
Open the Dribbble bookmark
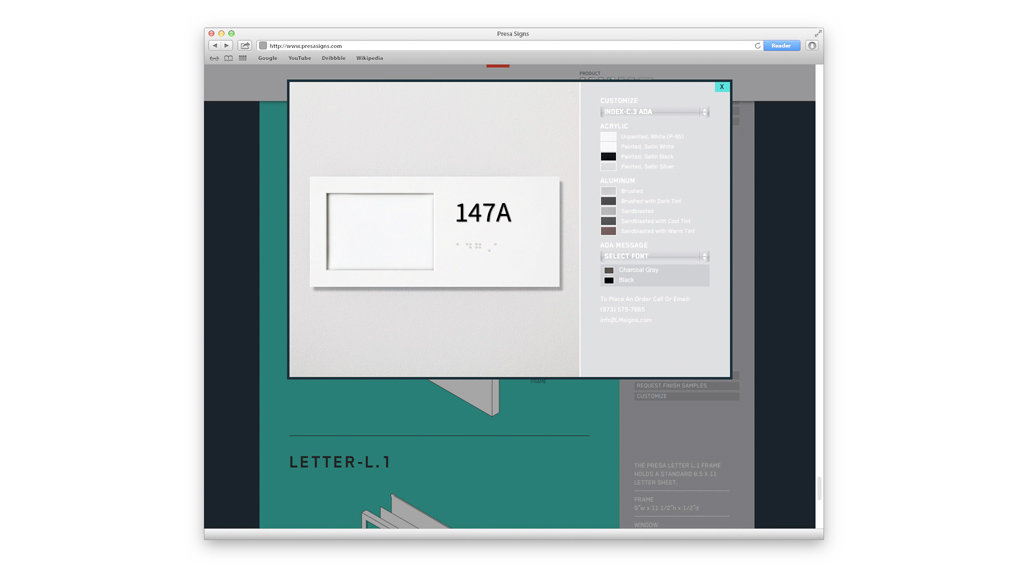[332, 57]
